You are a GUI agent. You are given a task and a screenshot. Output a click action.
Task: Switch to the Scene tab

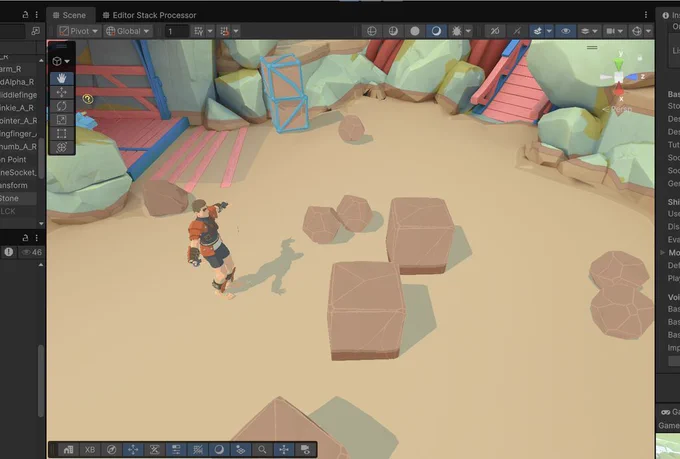coord(69,15)
